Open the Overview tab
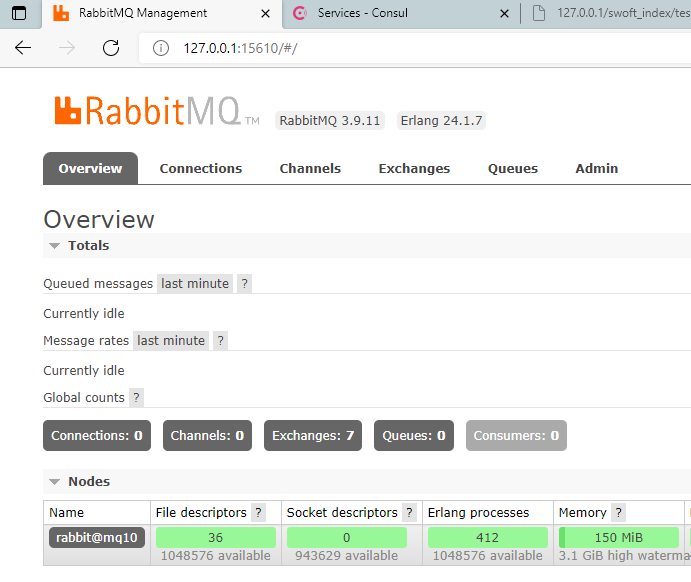Screen dimensions: 691x582 [90, 168]
